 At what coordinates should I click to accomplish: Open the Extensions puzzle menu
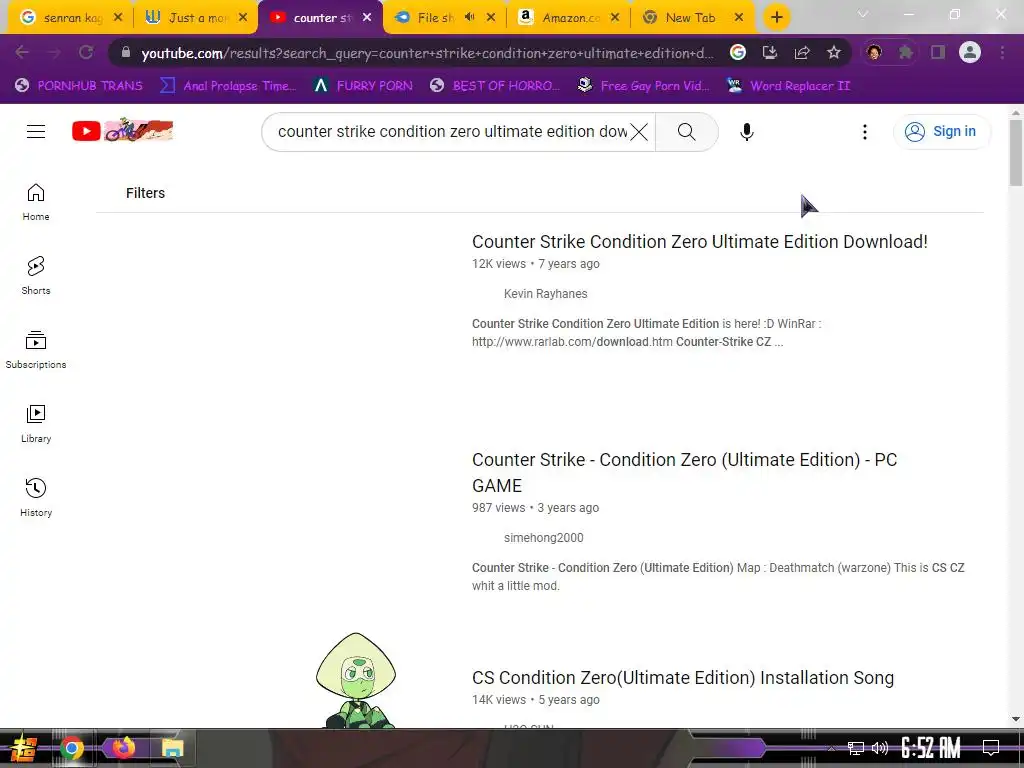pos(906,52)
